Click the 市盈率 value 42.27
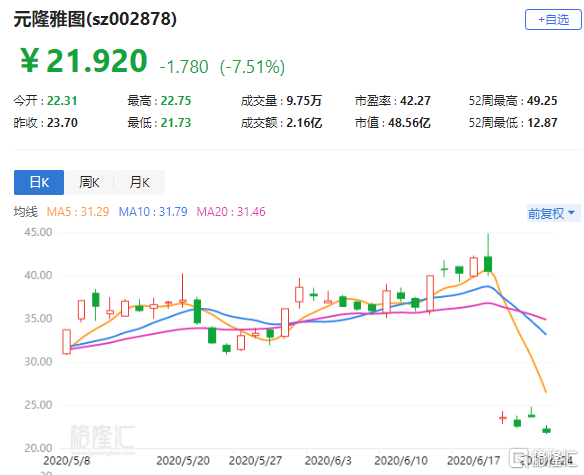Screen dimensions: 584x475 (x=415, y=101)
